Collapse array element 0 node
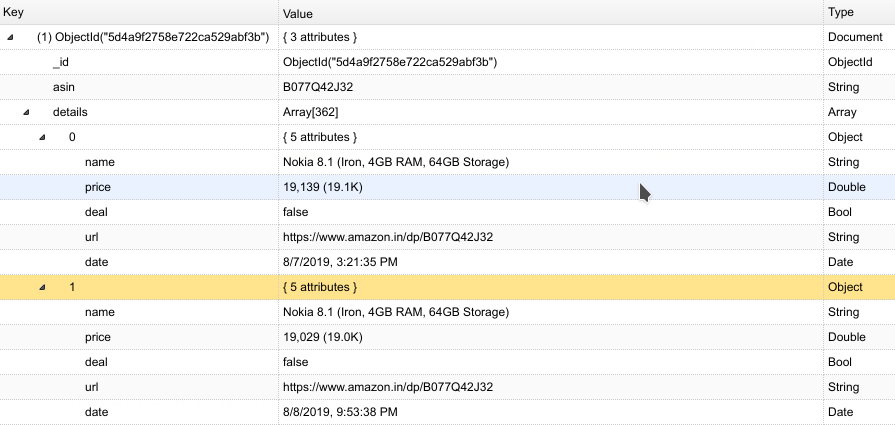 (42, 137)
